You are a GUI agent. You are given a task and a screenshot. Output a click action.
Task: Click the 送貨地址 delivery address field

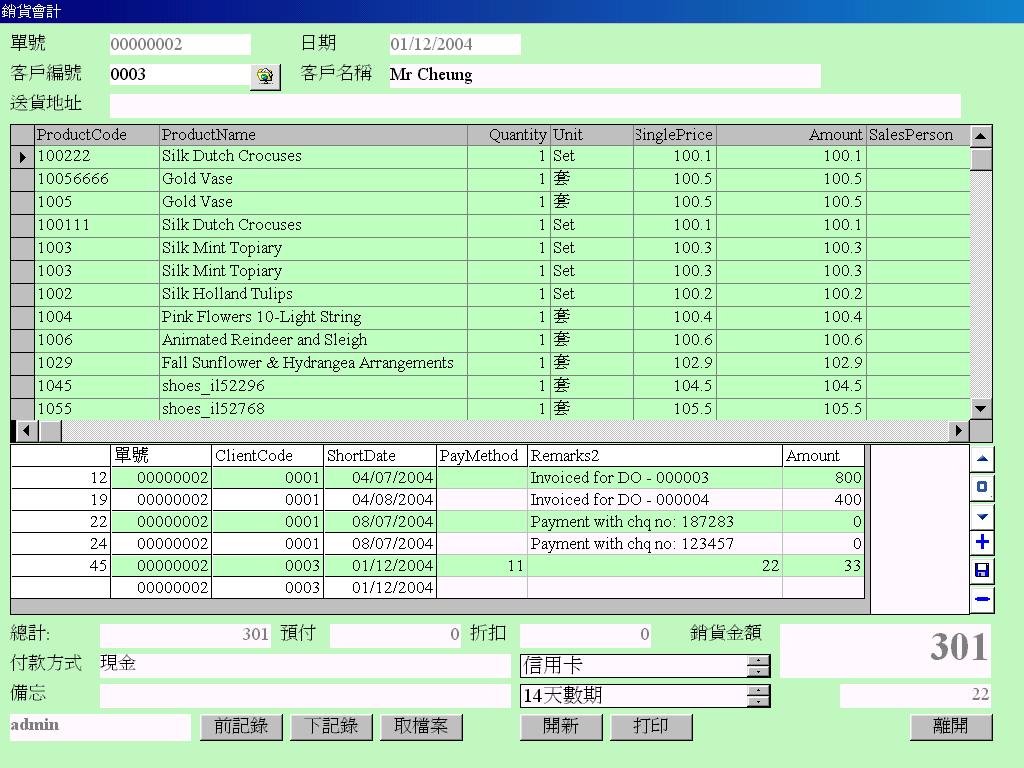coord(535,106)
